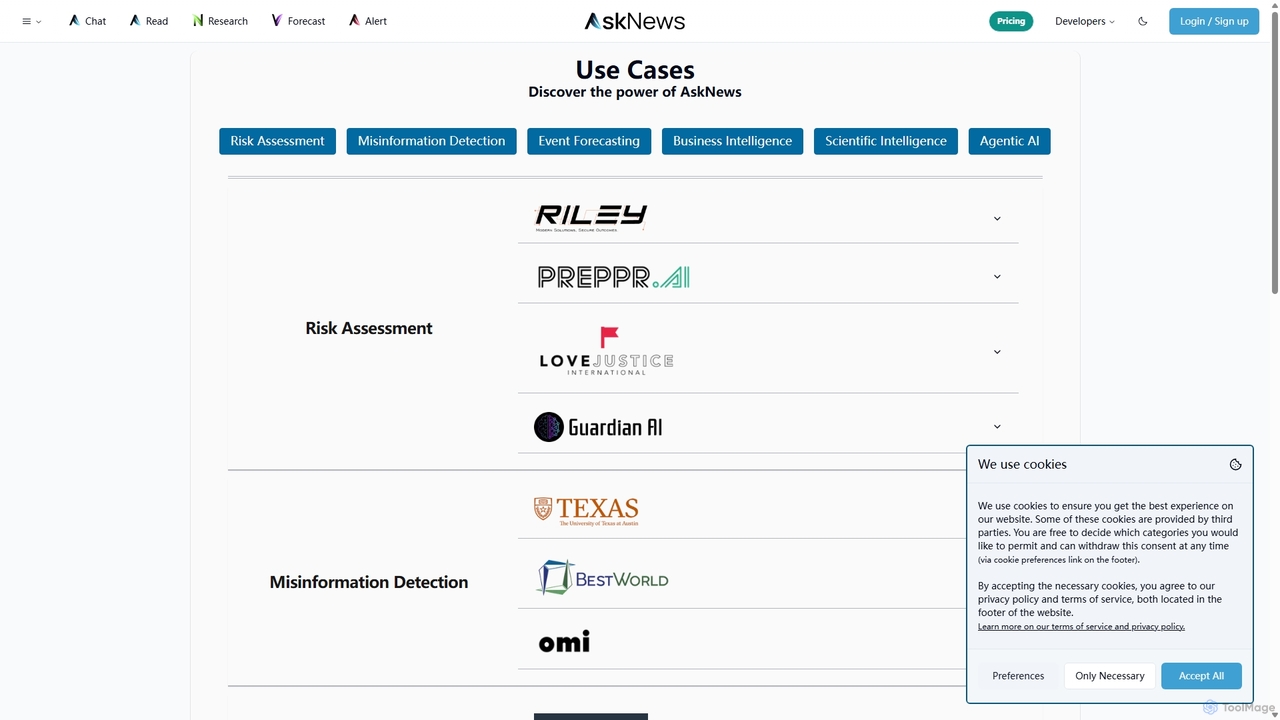The image size is (1280, 720).
Task: Accept All cookies
Action: 1201,676
